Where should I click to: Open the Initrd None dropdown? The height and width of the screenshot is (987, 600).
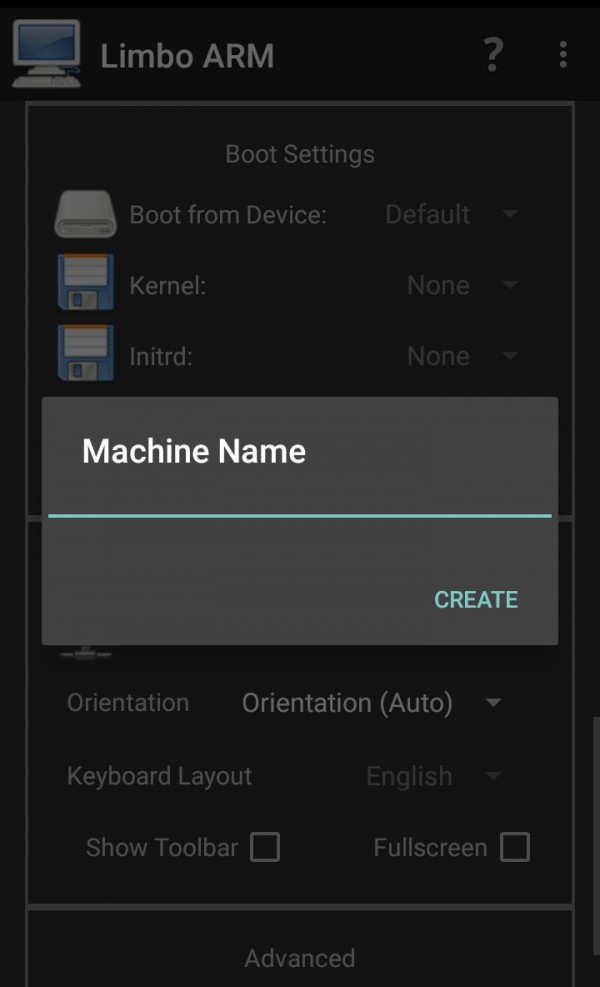click(462, 356)
